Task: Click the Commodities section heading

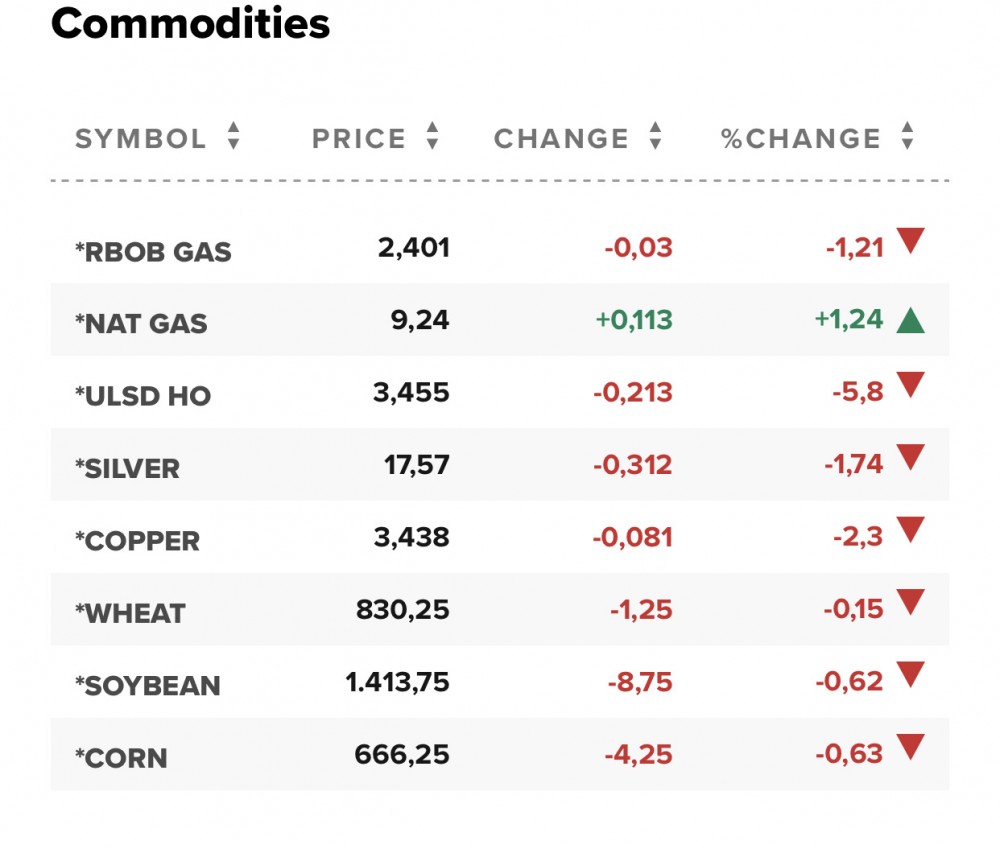Action: [190, 24]
